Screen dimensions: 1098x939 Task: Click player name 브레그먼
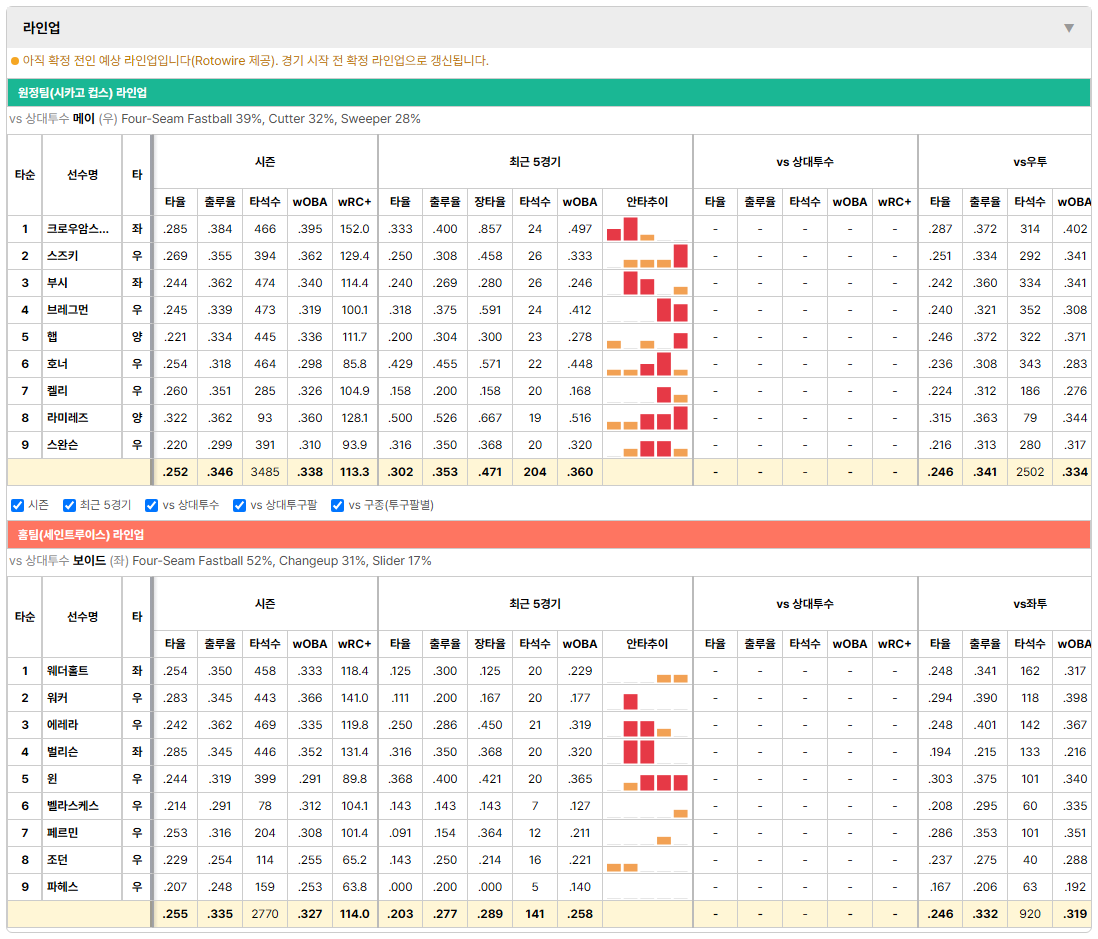(x=67, y=310)
